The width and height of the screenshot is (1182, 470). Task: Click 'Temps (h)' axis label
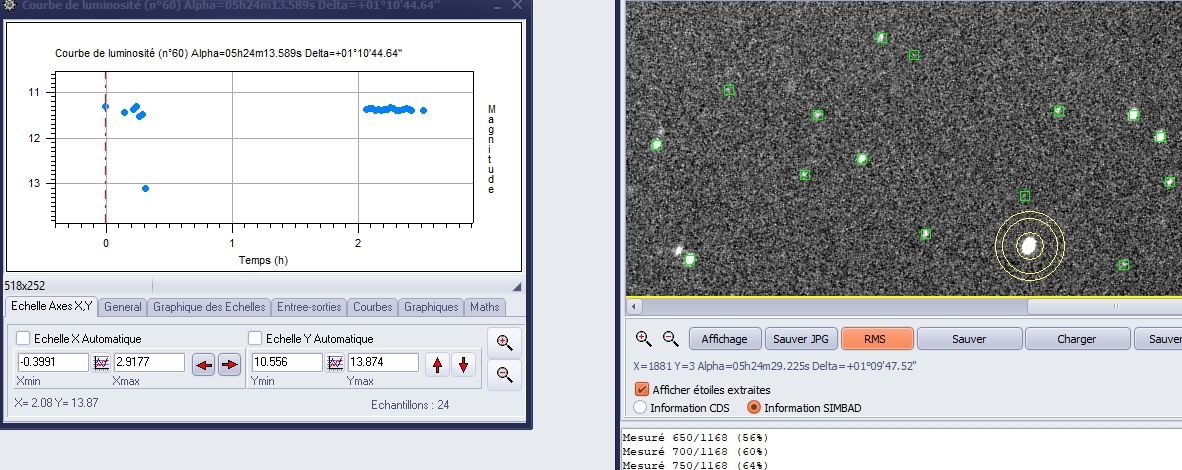coord(263,260)
